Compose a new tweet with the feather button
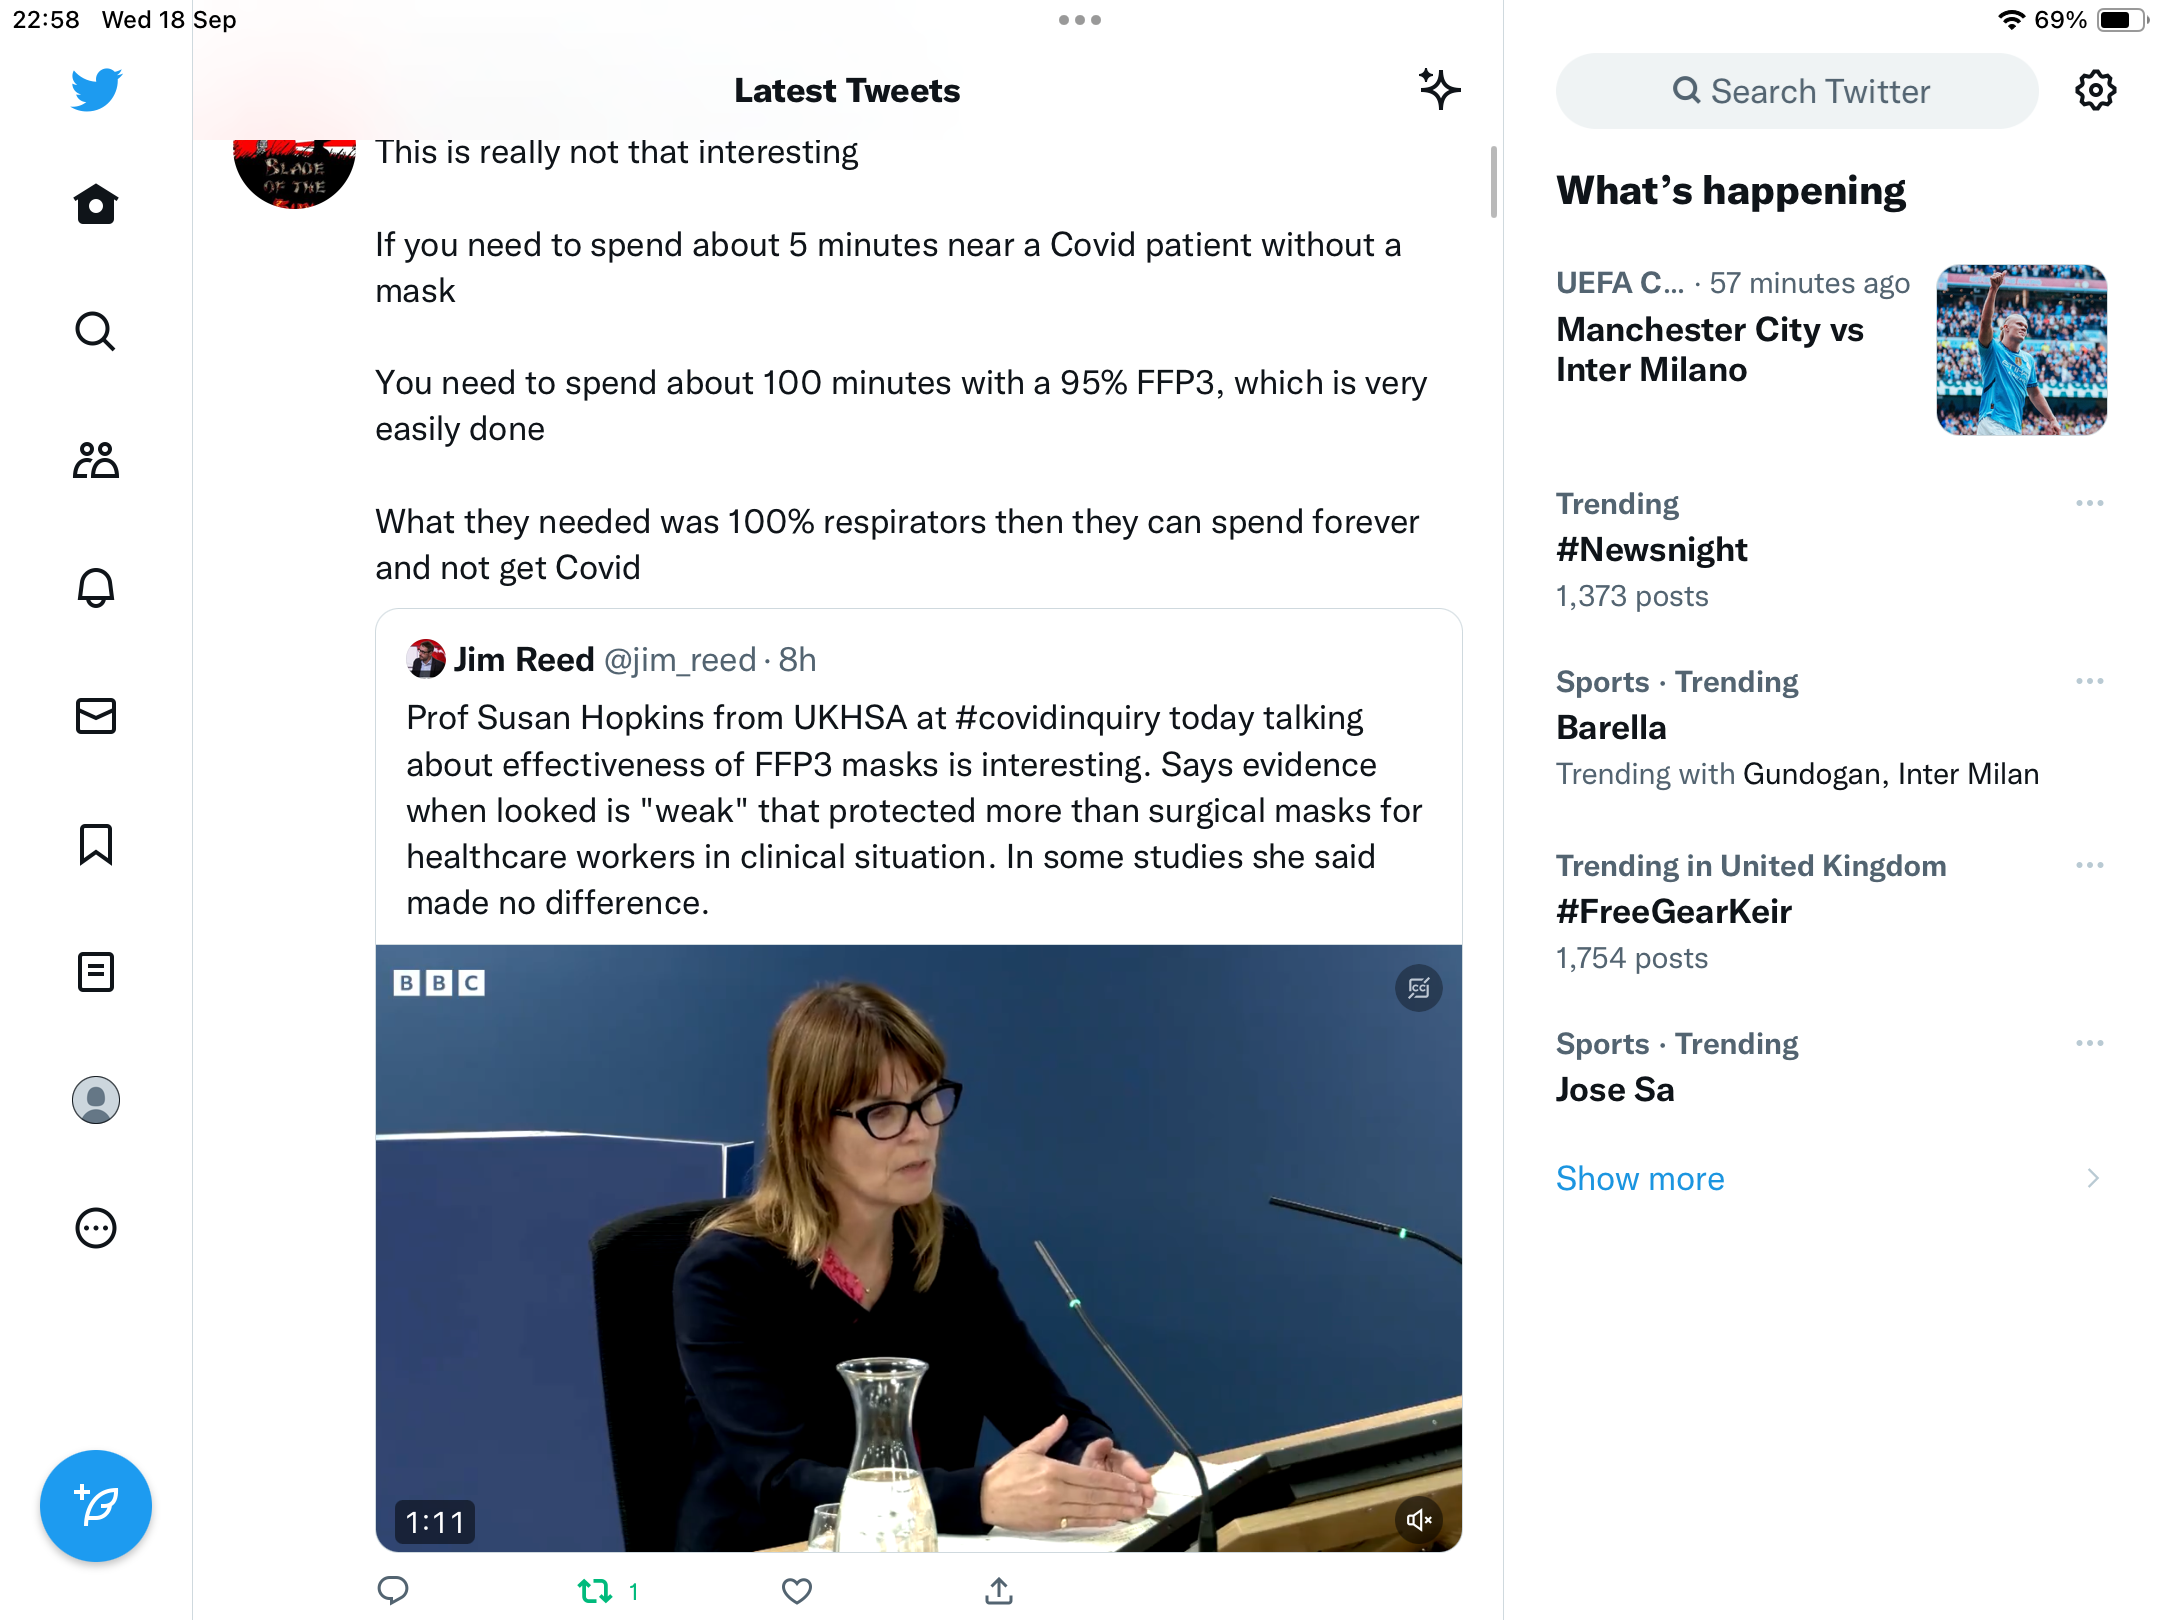This screenshot has width=2160, height=1620. pyautogui.click(x=96, y=1505)
